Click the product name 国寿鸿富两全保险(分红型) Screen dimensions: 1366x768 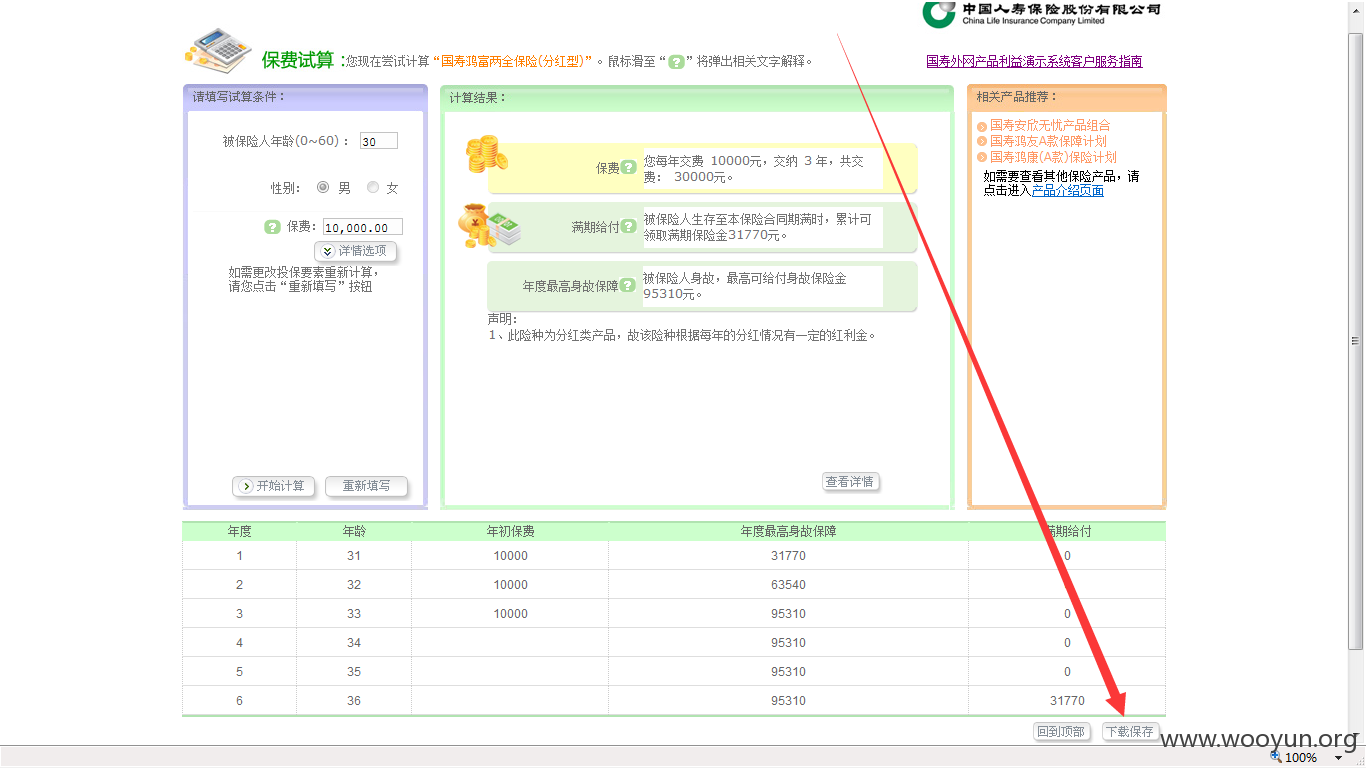[x=511, y=61]
